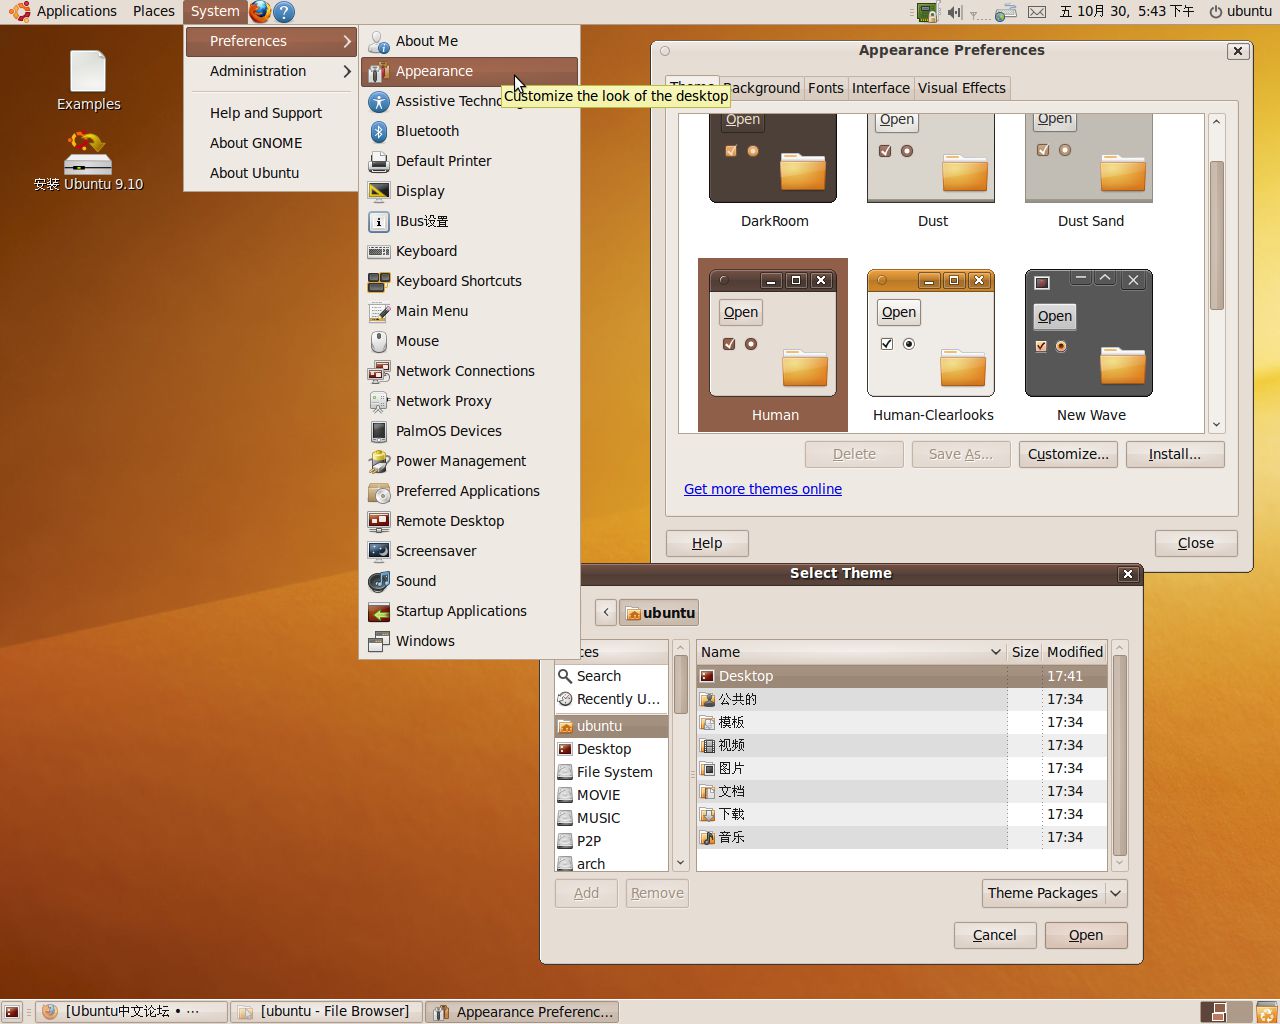Screen dimensions: 1280x1024
Task: Select the Install Ubuntu 9.10 desktop icon
Action: pyautogui.click(x=88, y=161)
